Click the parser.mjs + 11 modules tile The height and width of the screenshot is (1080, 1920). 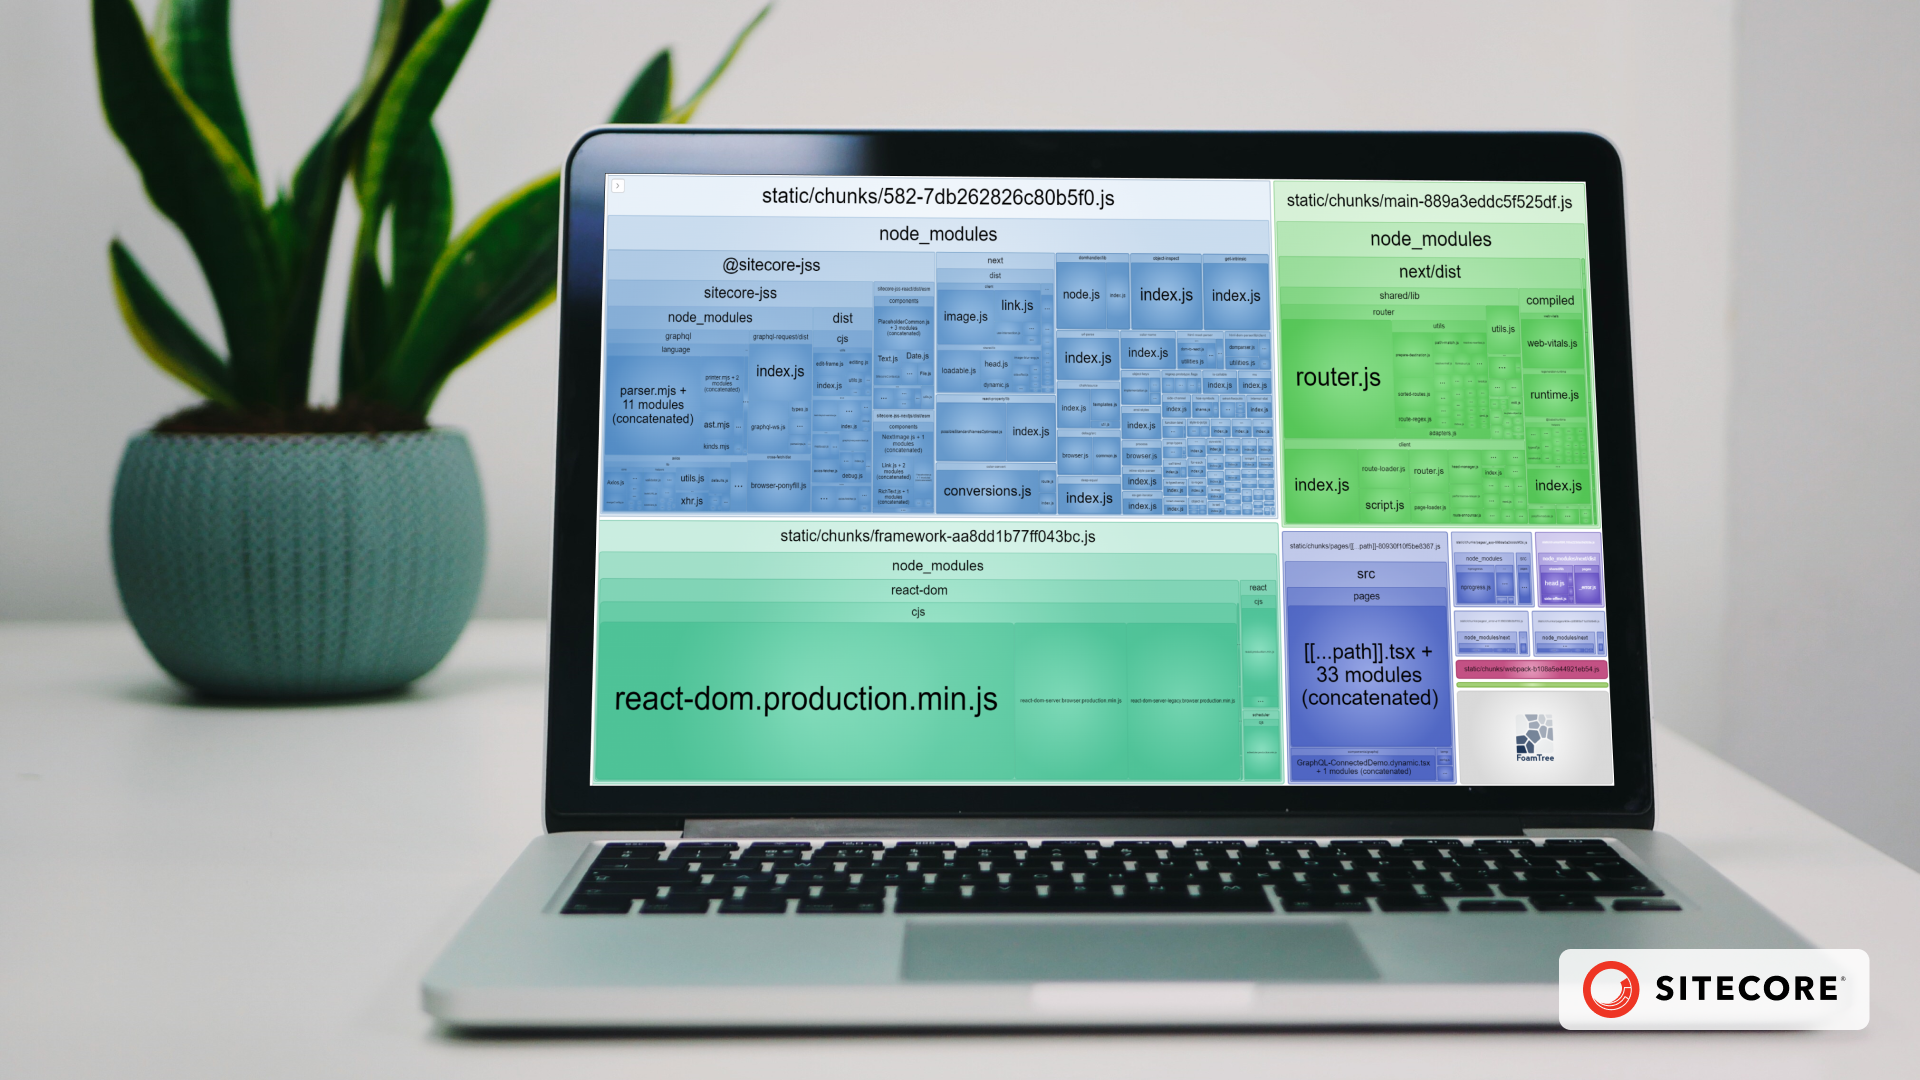pos(652,404)
